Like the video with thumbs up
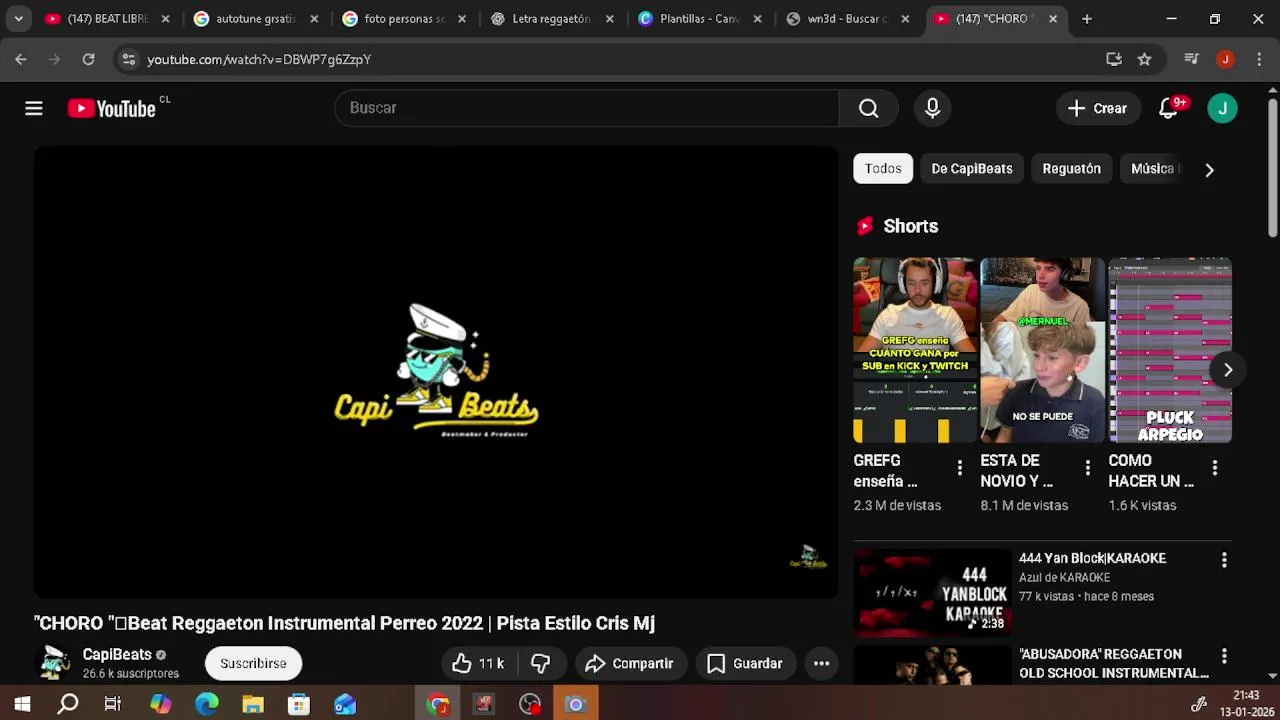This screenshot has width=1280, height=720. point(478,663)
